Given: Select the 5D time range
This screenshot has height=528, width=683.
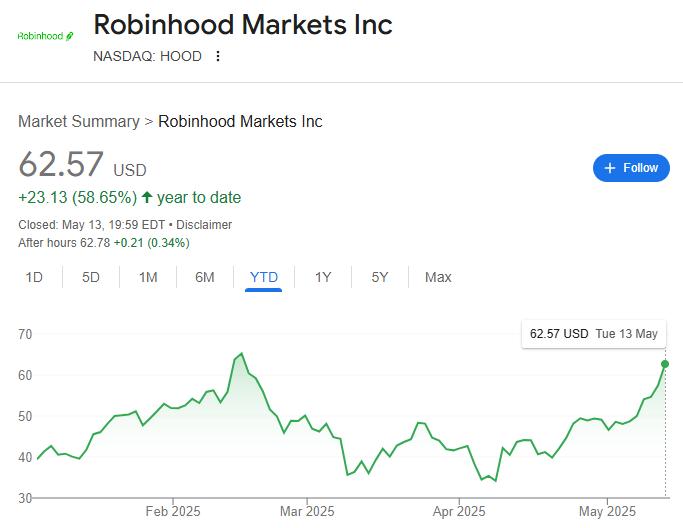Looking at the screenshot, I should click(91, 277).
